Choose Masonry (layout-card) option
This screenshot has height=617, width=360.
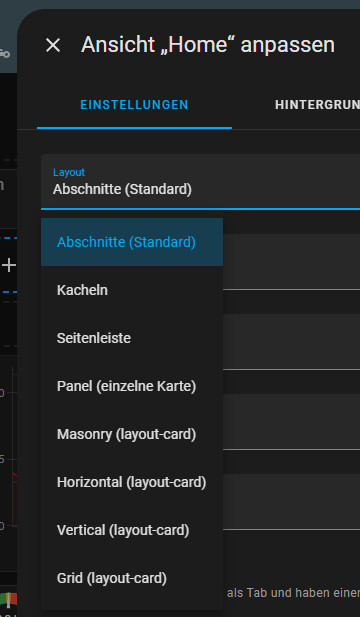click(x=132, y=434)
